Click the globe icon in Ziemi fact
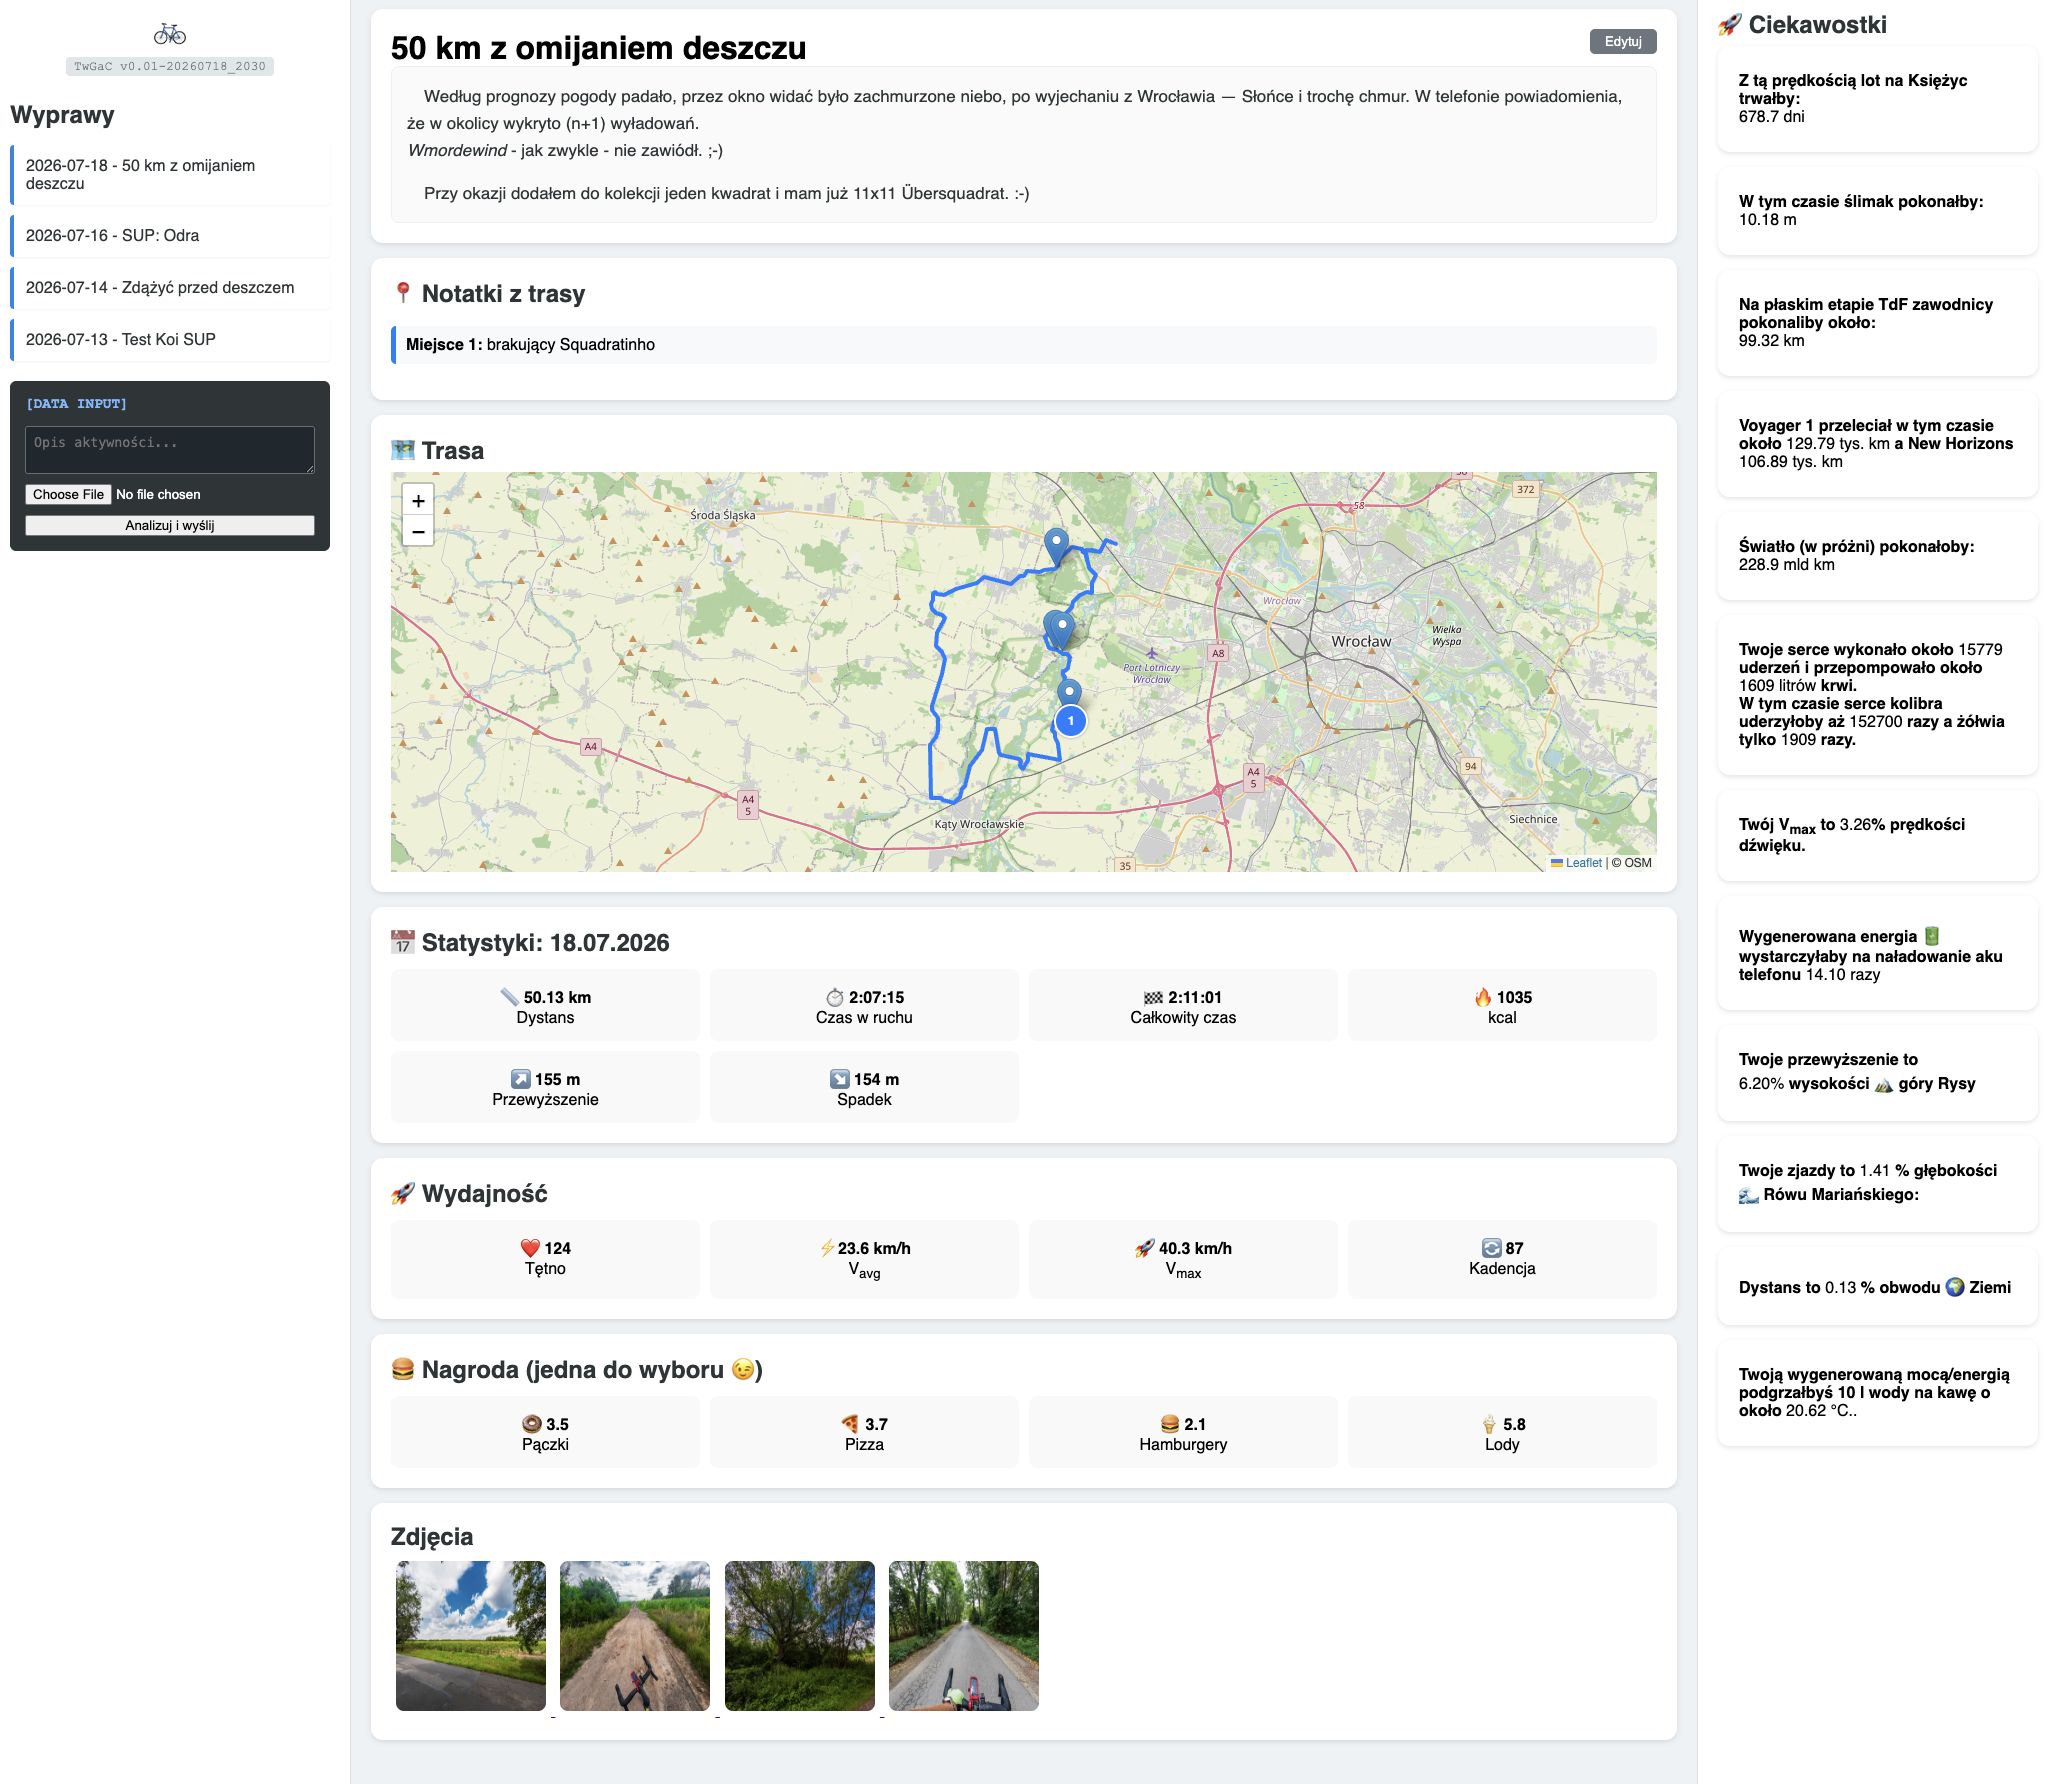This screenshot has width=2052, height=1784. pos(1955,1287)
